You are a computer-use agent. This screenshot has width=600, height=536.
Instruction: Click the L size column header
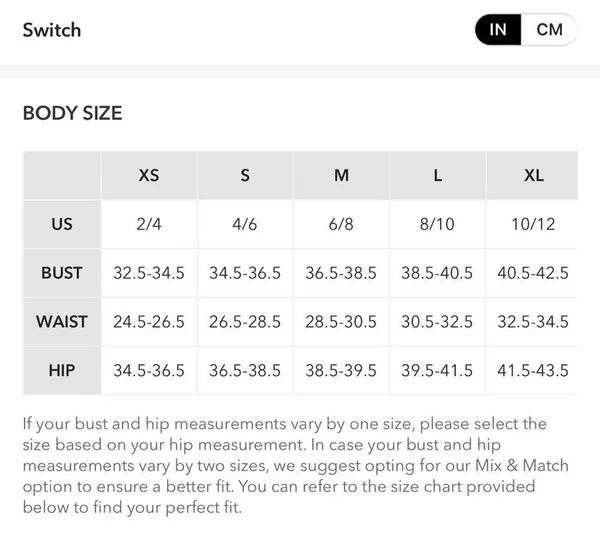point(438,176)
